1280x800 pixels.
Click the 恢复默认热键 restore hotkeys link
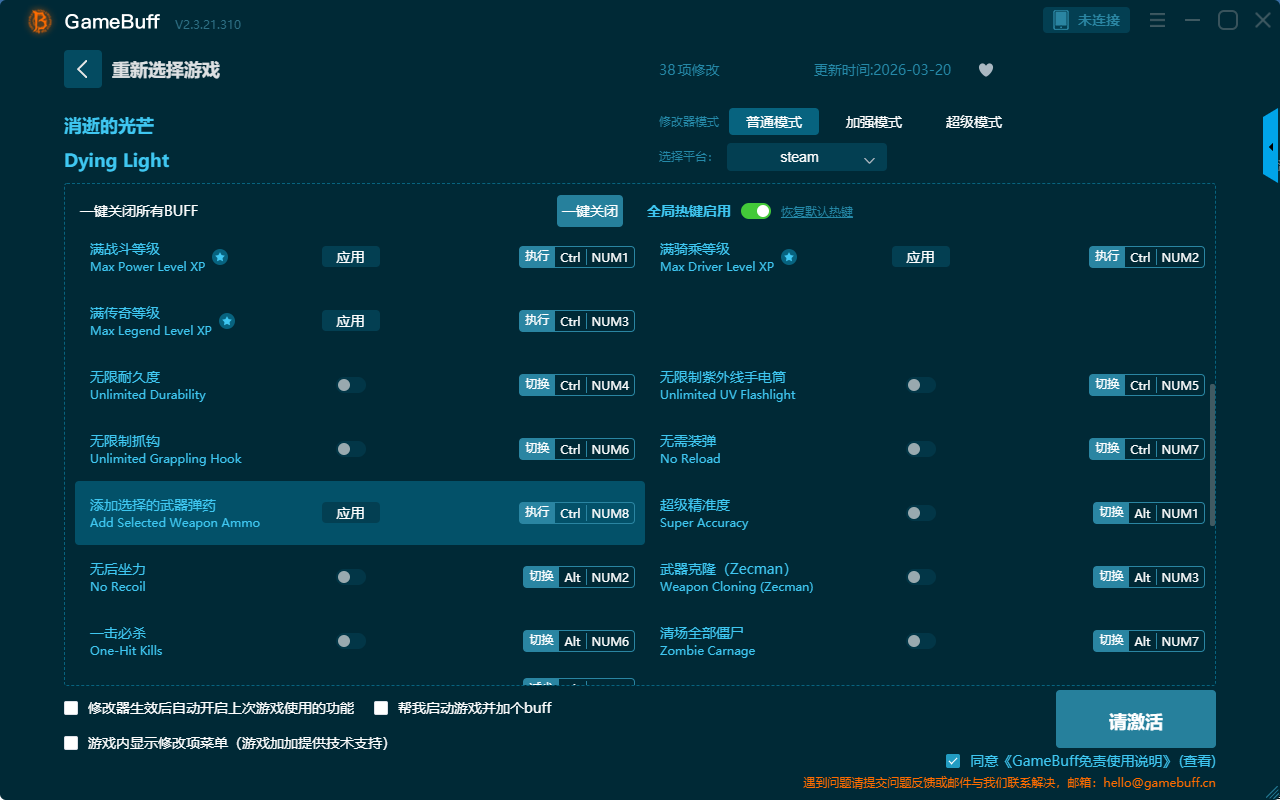816,212
